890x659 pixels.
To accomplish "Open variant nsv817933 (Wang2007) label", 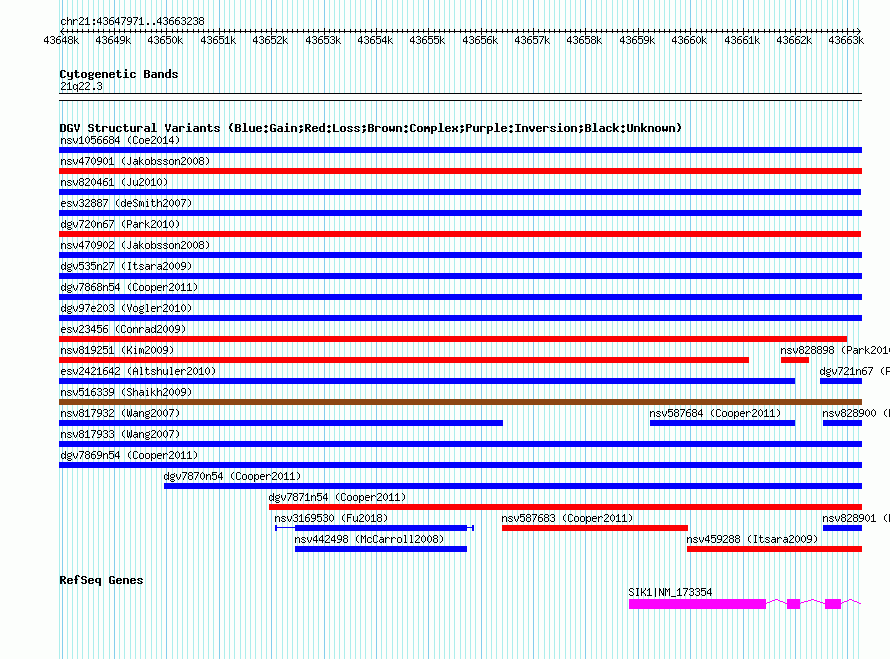I will coord(120,434).
